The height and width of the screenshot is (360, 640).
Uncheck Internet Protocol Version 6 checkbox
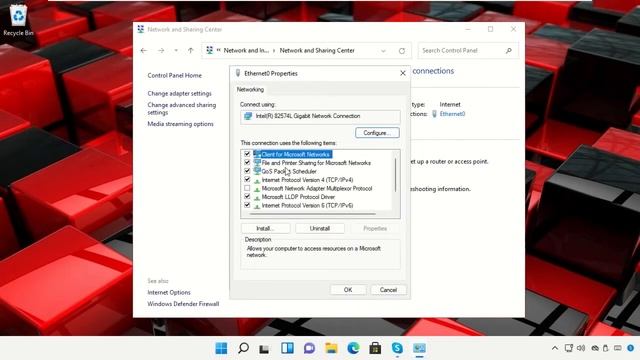pyautogui.click(x=247, y=205)
